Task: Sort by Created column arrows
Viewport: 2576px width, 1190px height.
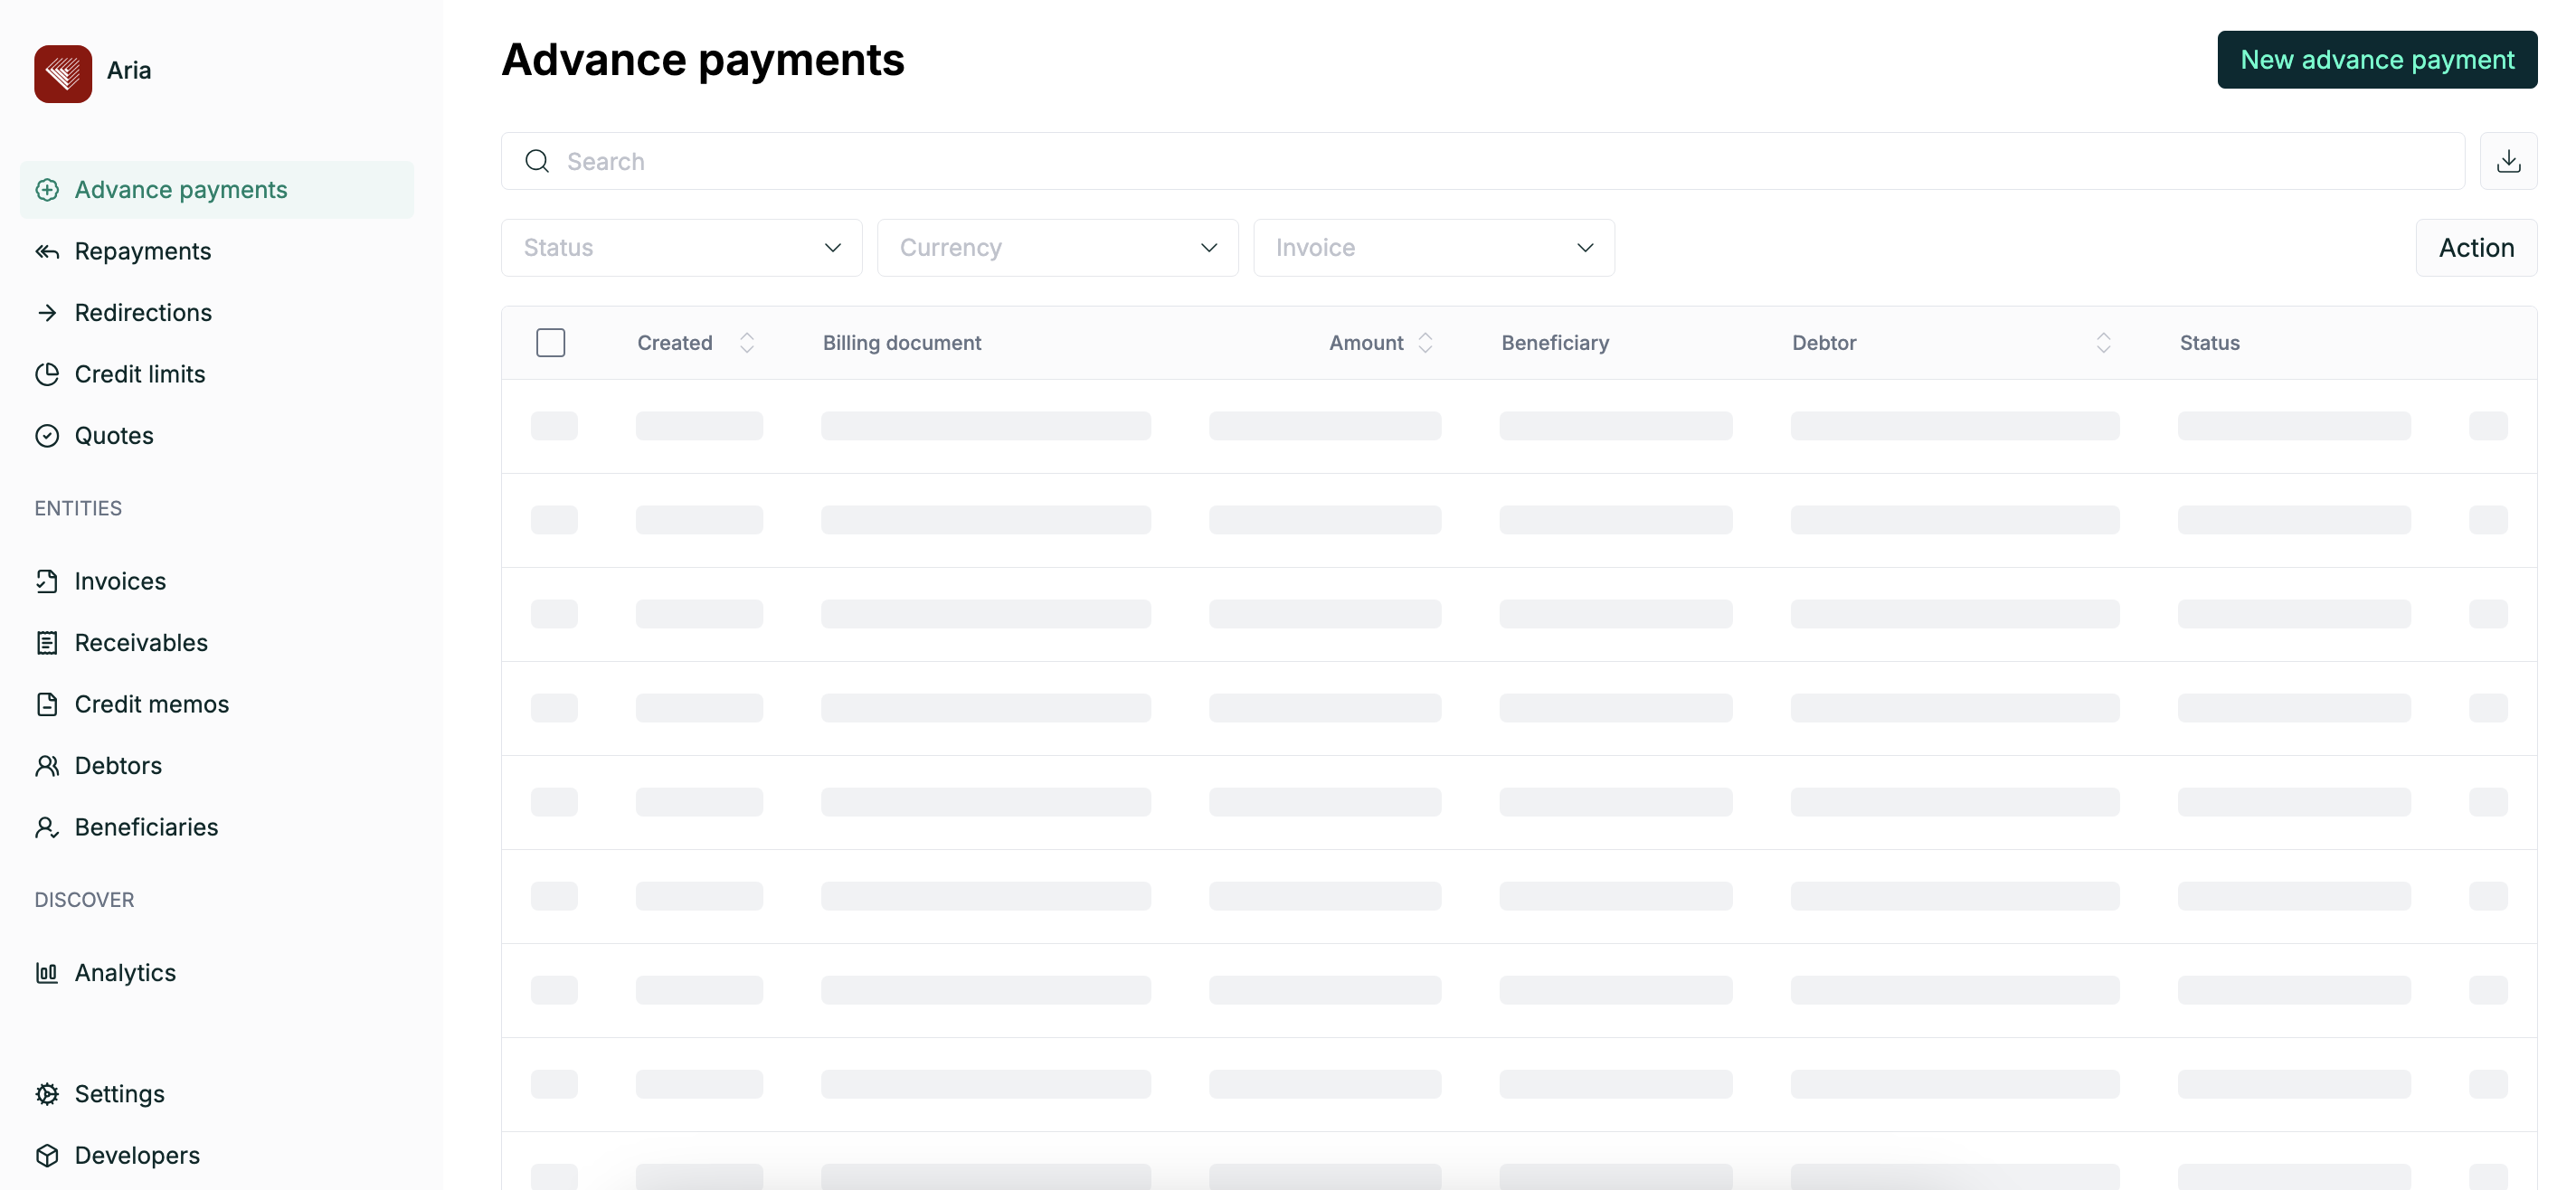Action: tap(747, 343)
